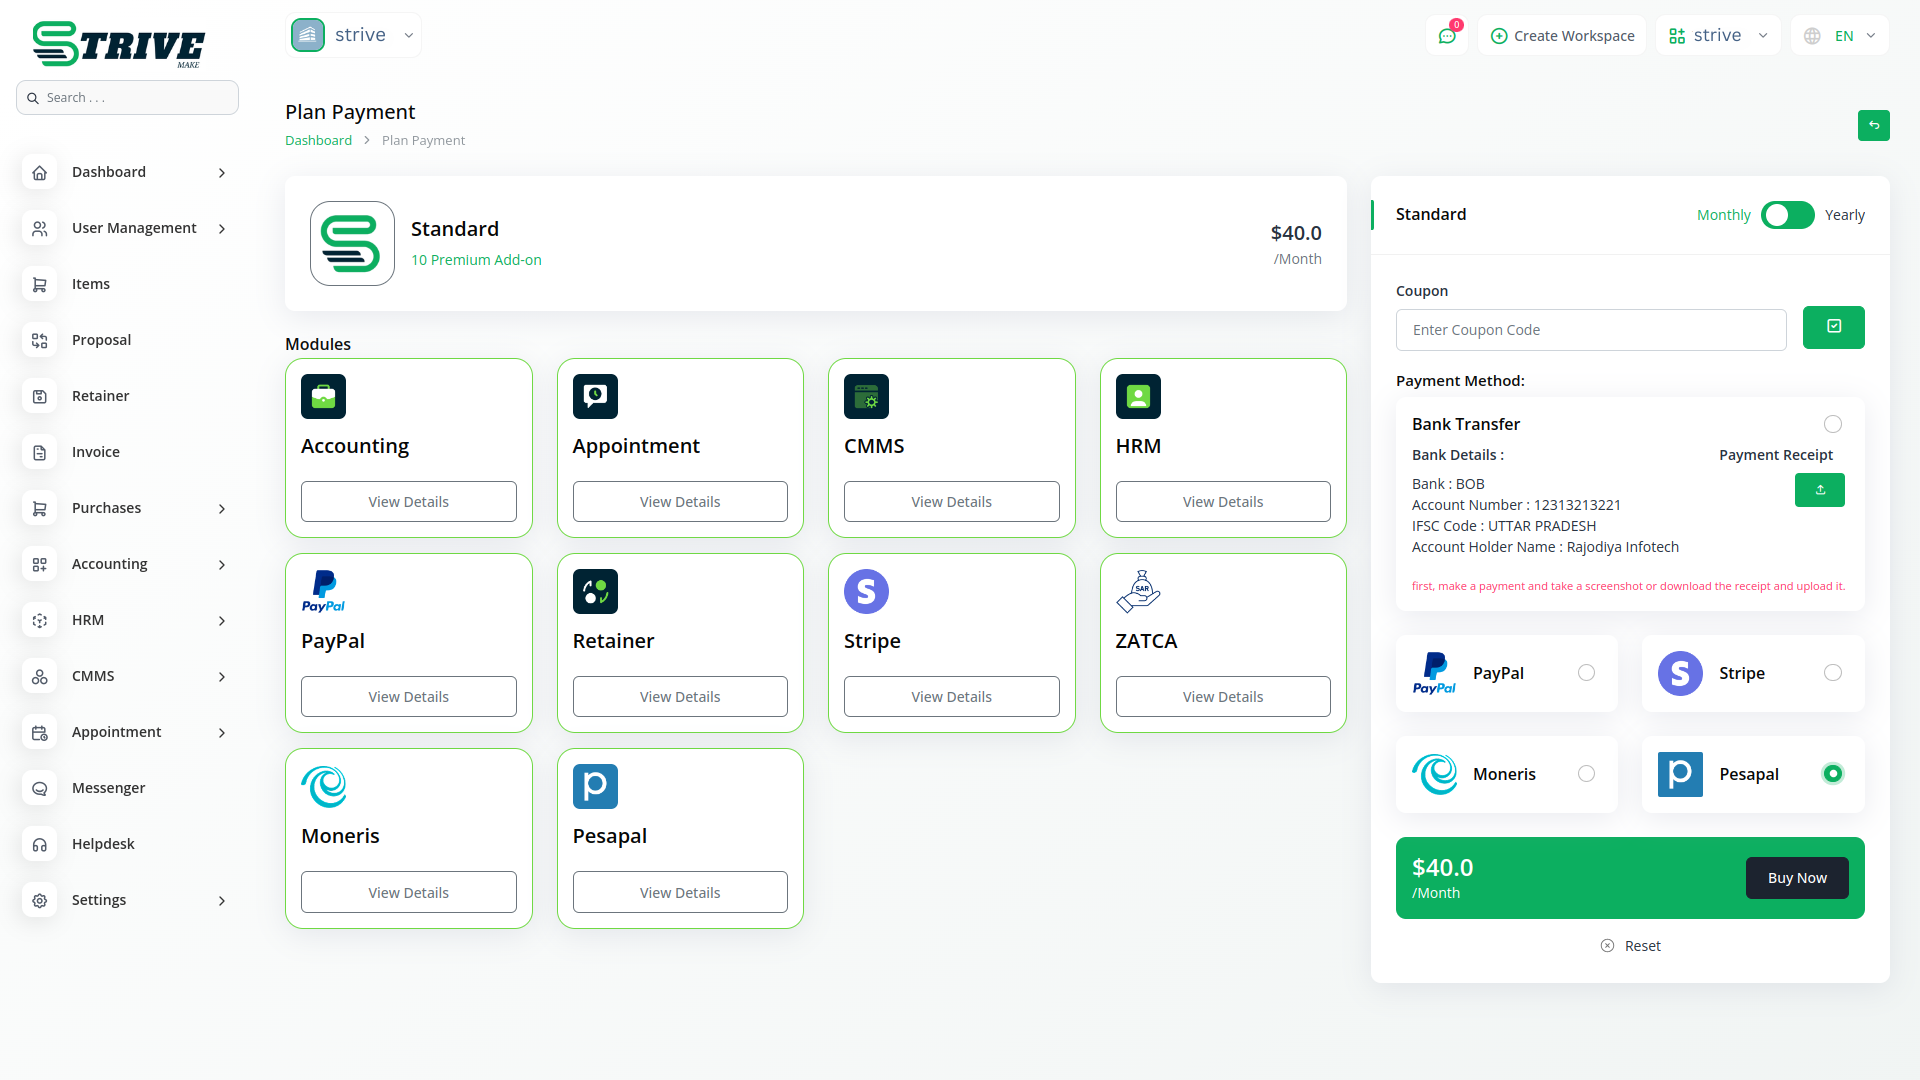Click the Messenger sidebar icon

click(x=40, y=788)
